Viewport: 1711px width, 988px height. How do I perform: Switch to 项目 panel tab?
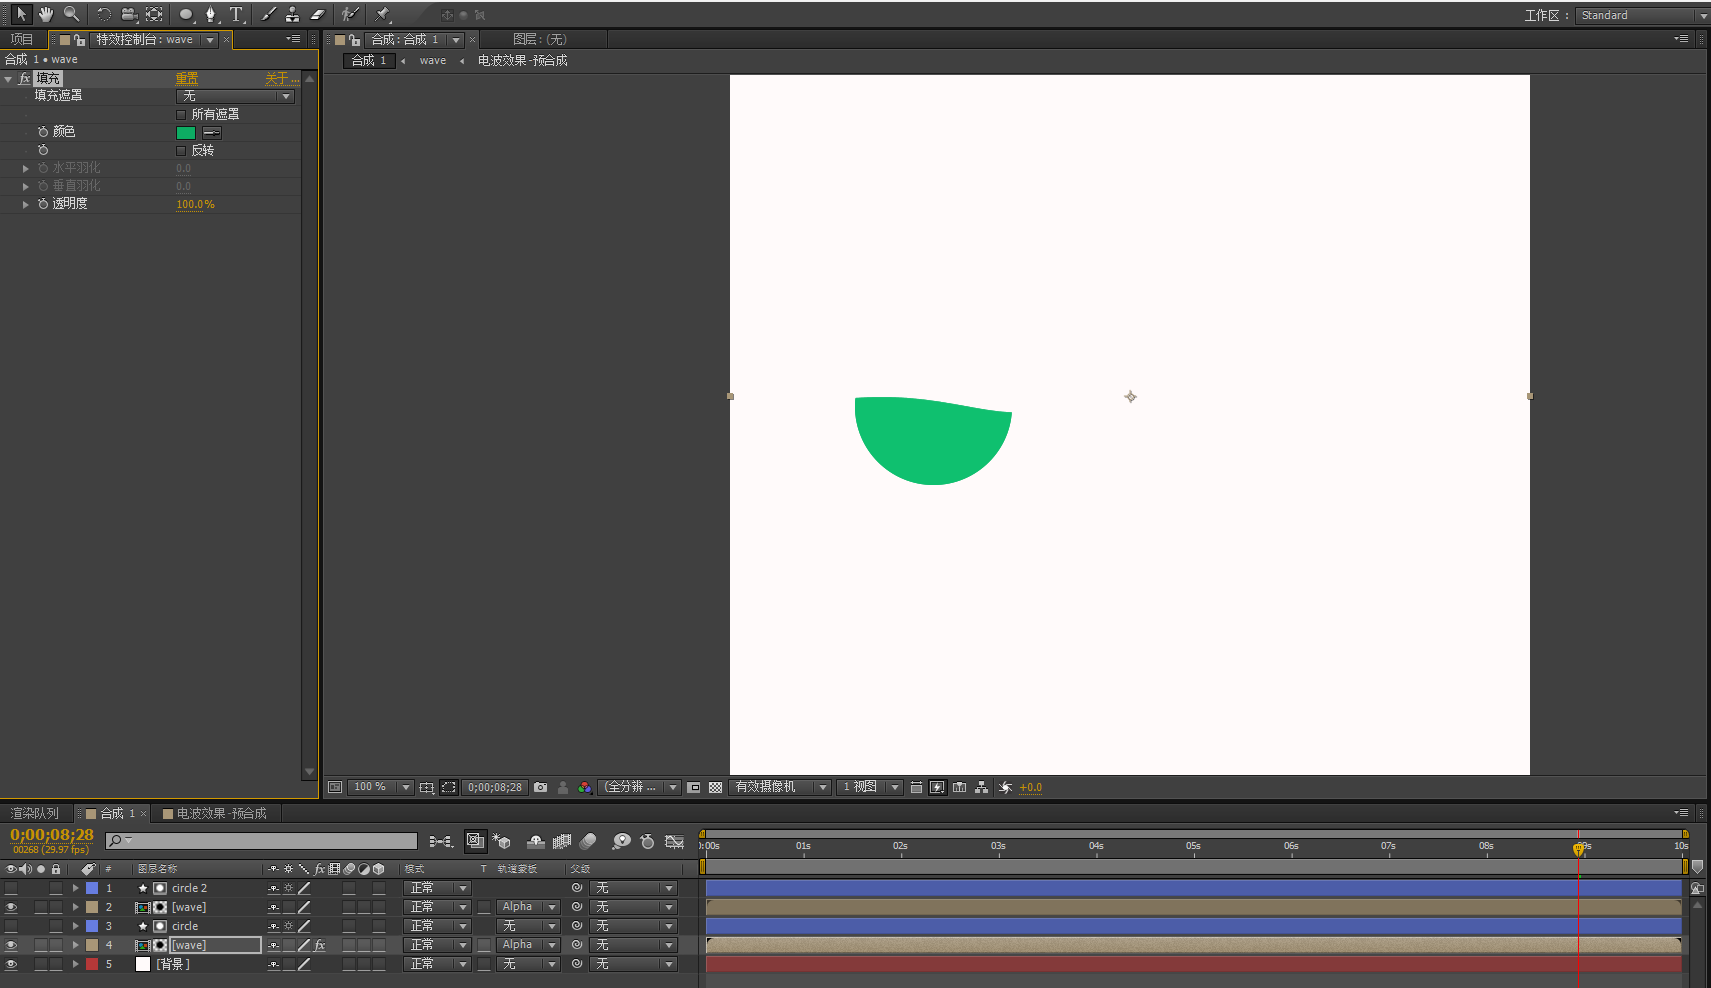pos(22,39)
